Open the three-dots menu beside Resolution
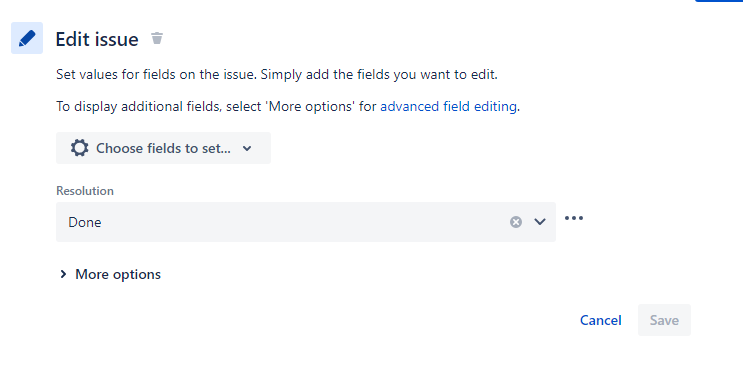 (x=574, y=218)
